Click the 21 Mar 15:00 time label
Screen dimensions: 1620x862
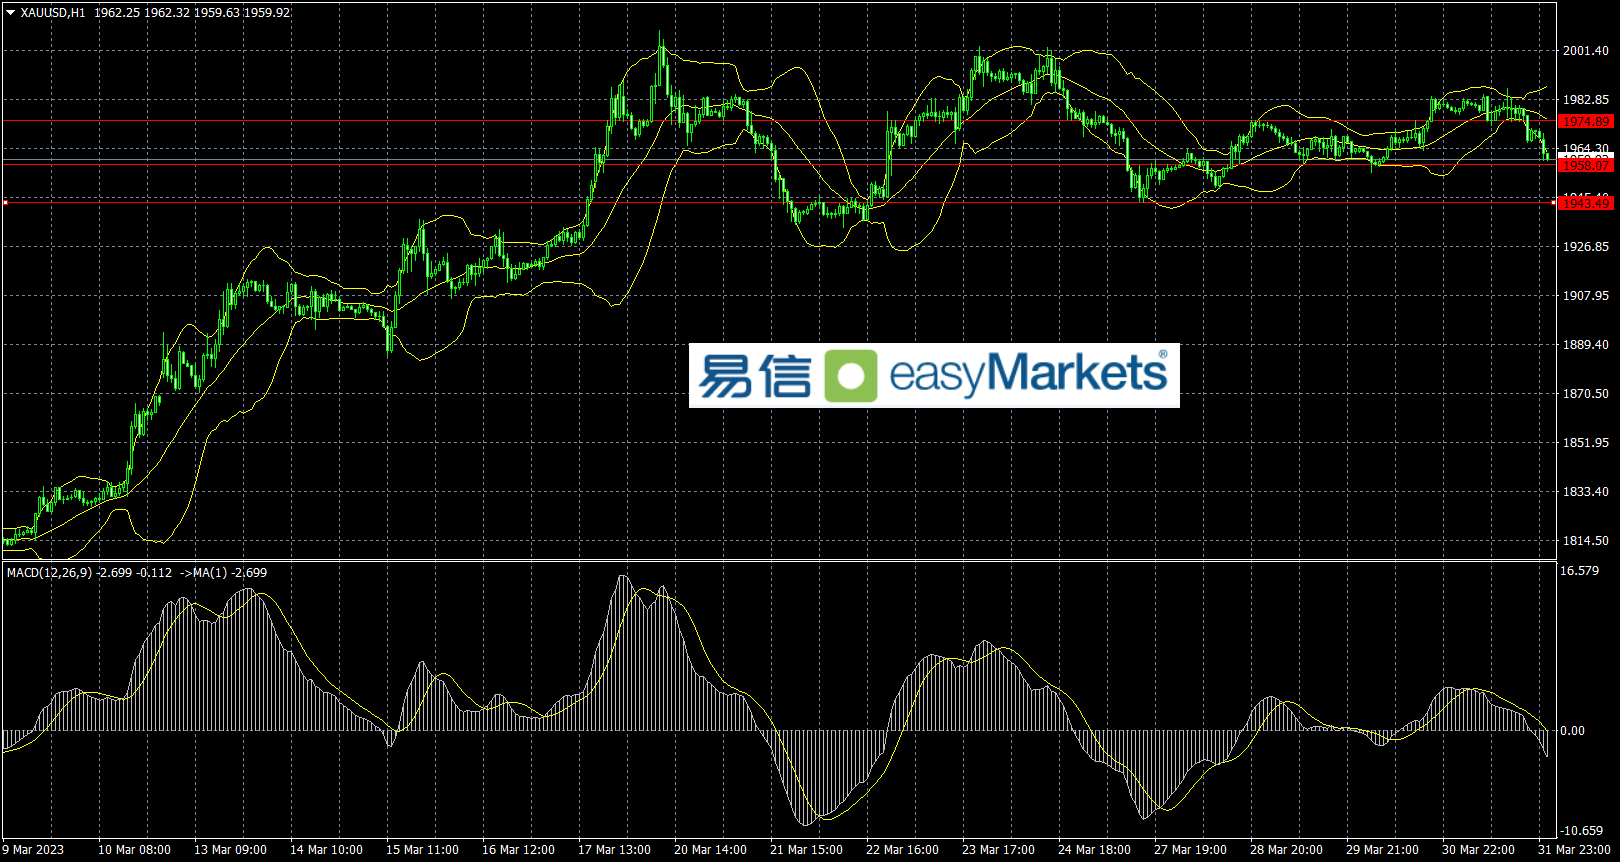[806, 850]
